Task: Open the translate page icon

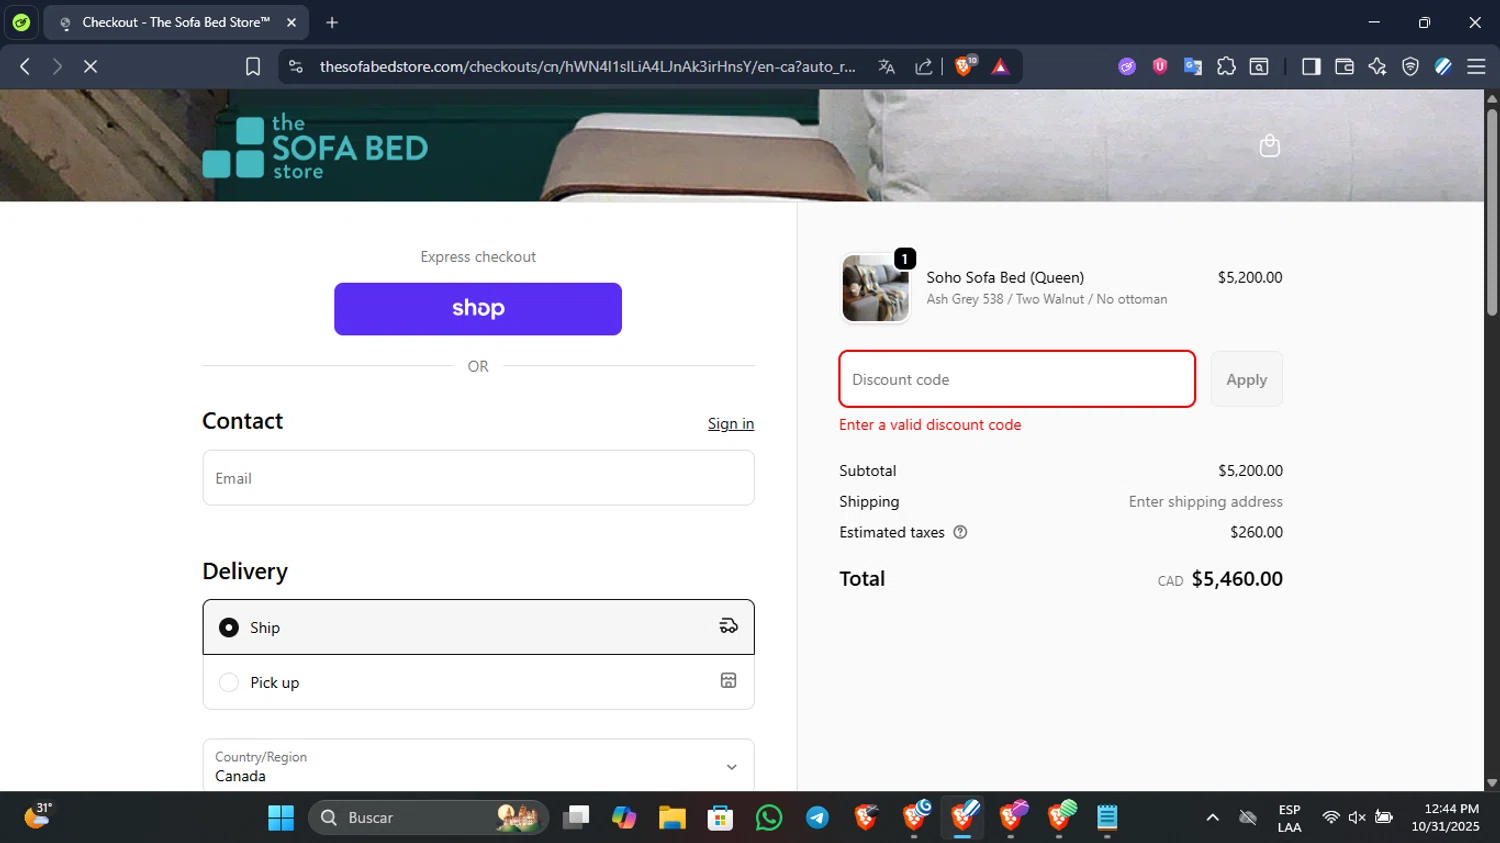Action: [x=886, y=66]
